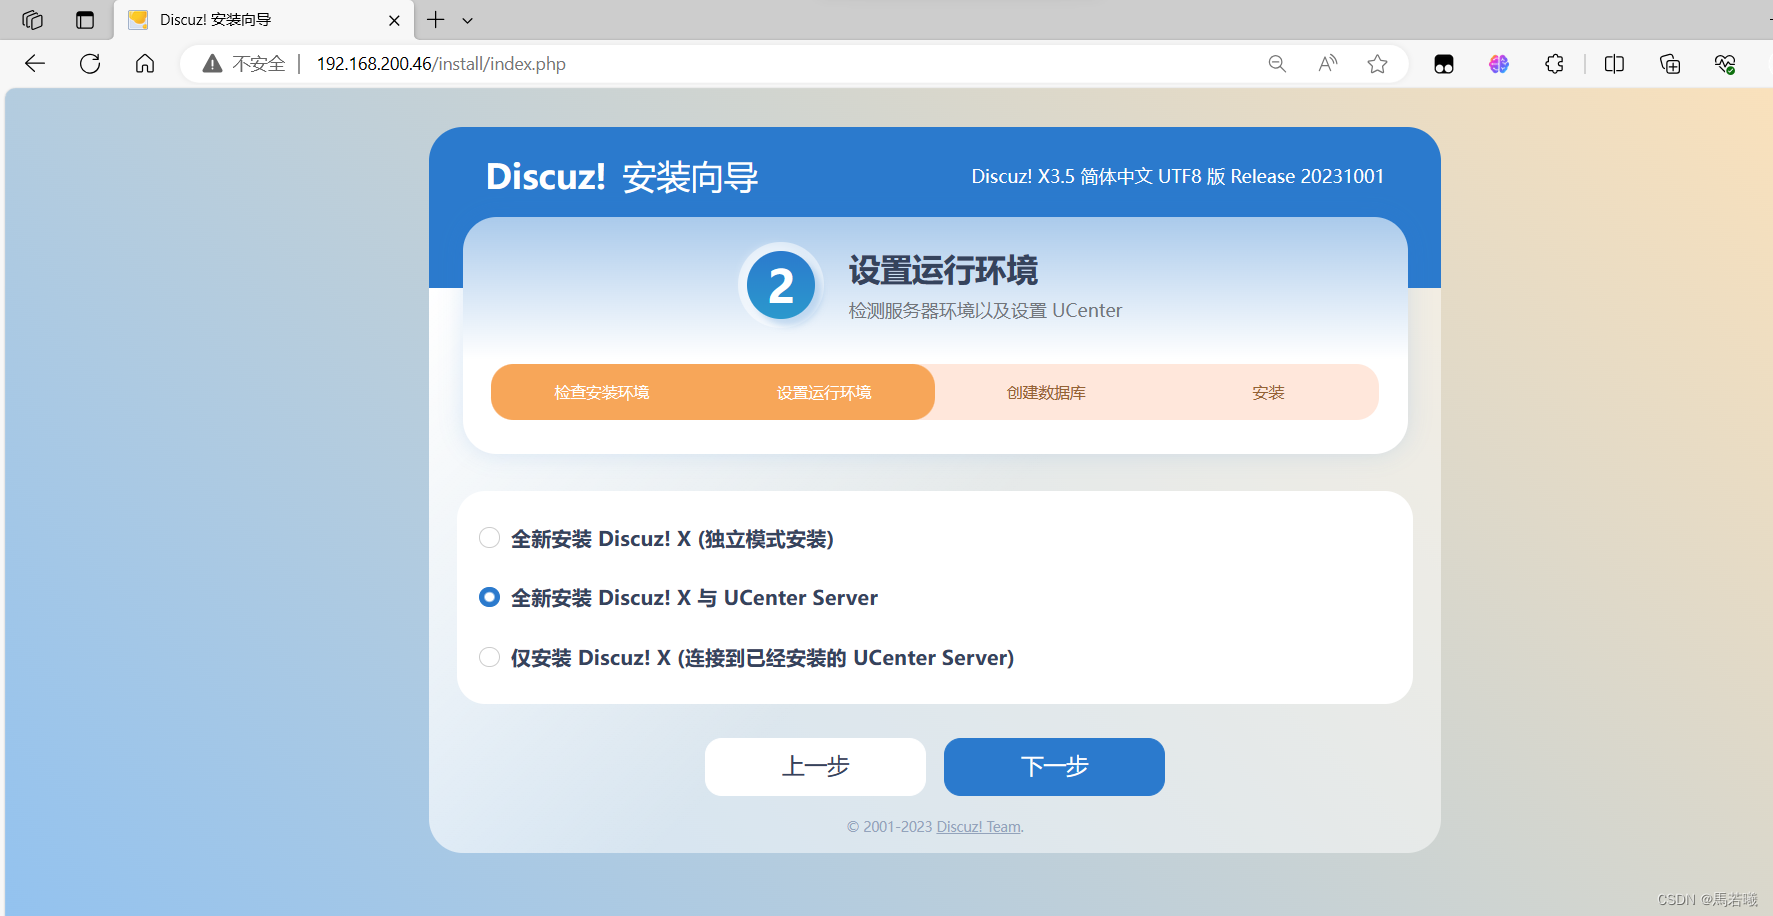Open the tab actions menu icon
This screenshot has width=1773, height=916.
85,20
